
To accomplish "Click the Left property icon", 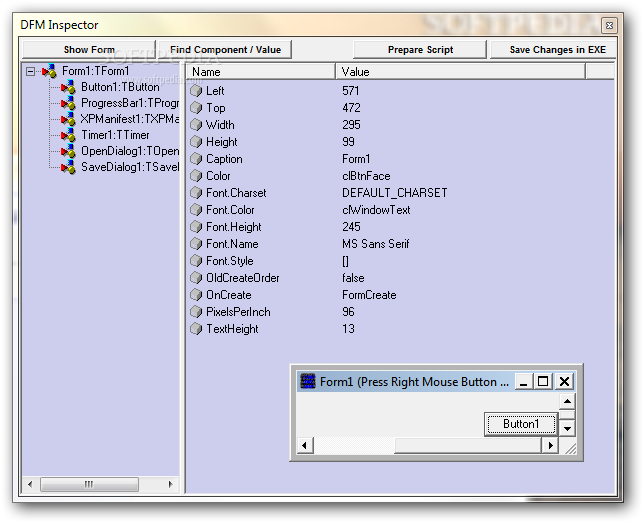I will point(196,91).
